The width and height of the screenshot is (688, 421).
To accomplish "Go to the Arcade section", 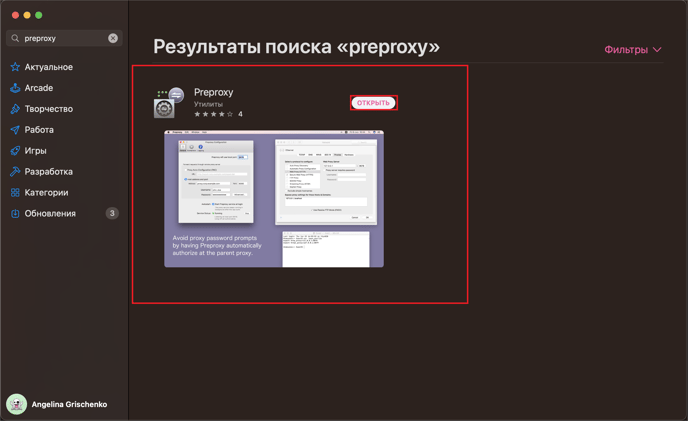I will point(39,88).
